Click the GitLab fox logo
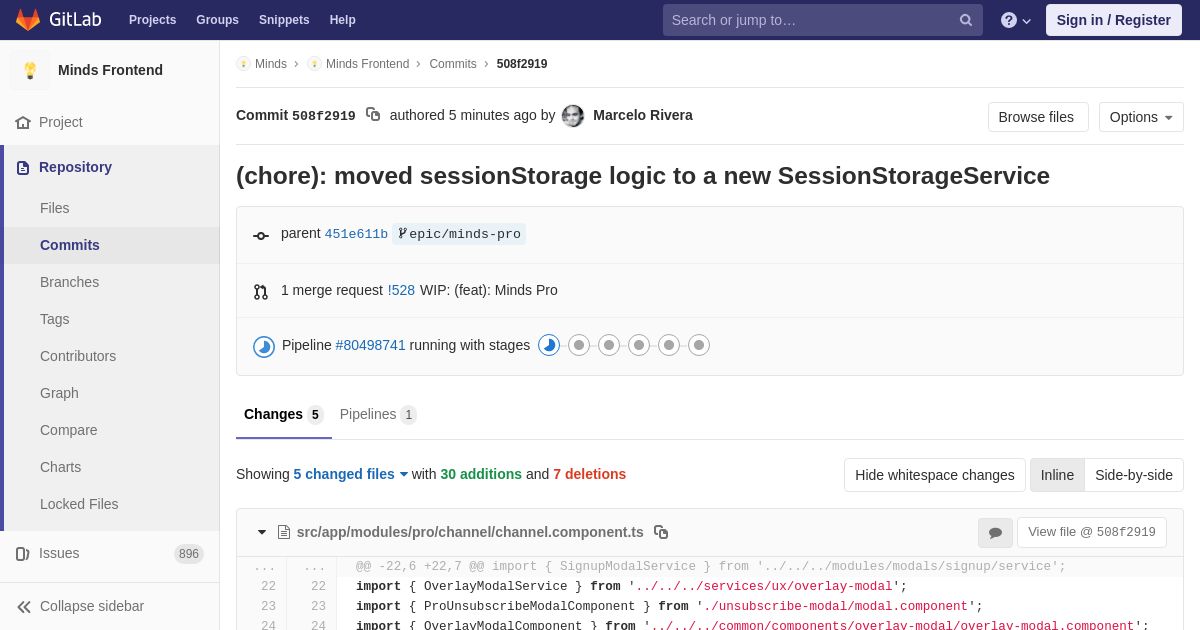Screen dimensions: 1200x630 (28, 20)
